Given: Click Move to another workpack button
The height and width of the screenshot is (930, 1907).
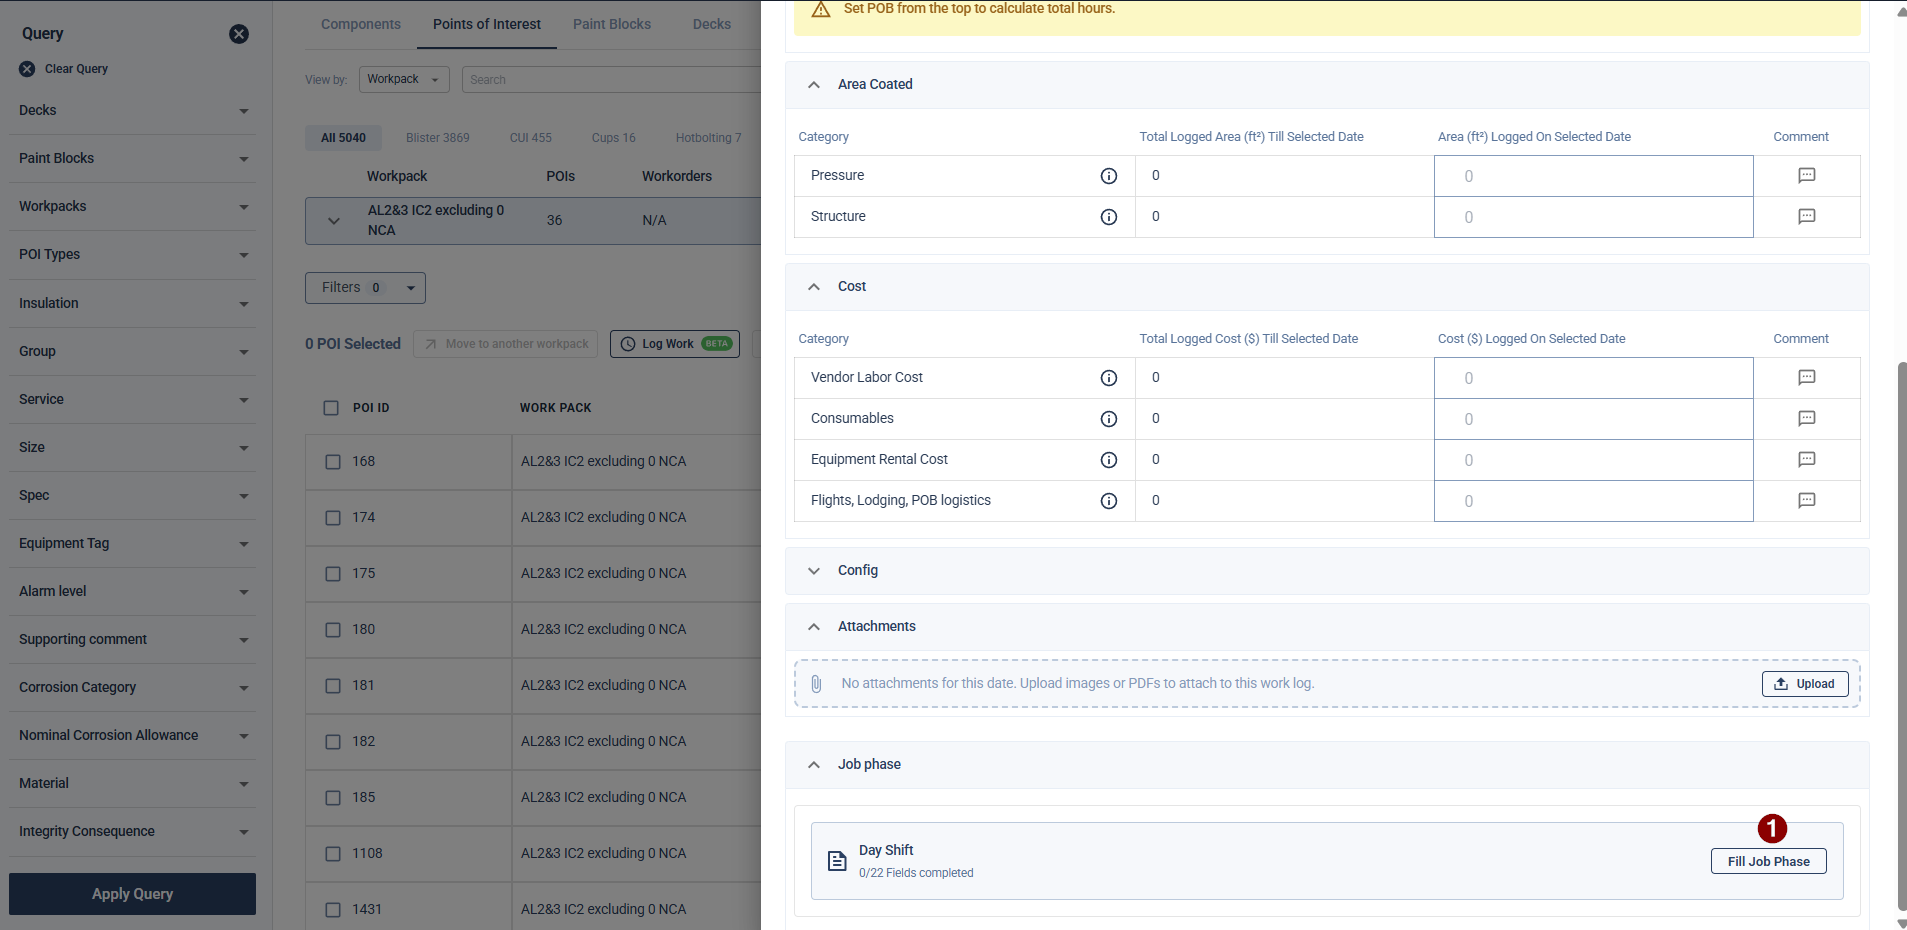Looking at the screenshot, I should click(x=506, y=344).
